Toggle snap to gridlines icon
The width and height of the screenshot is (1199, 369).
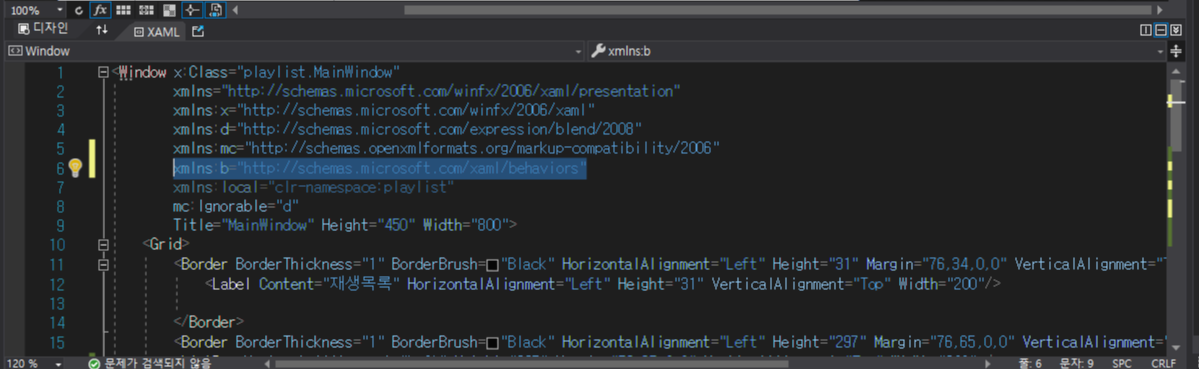(146, 11)
